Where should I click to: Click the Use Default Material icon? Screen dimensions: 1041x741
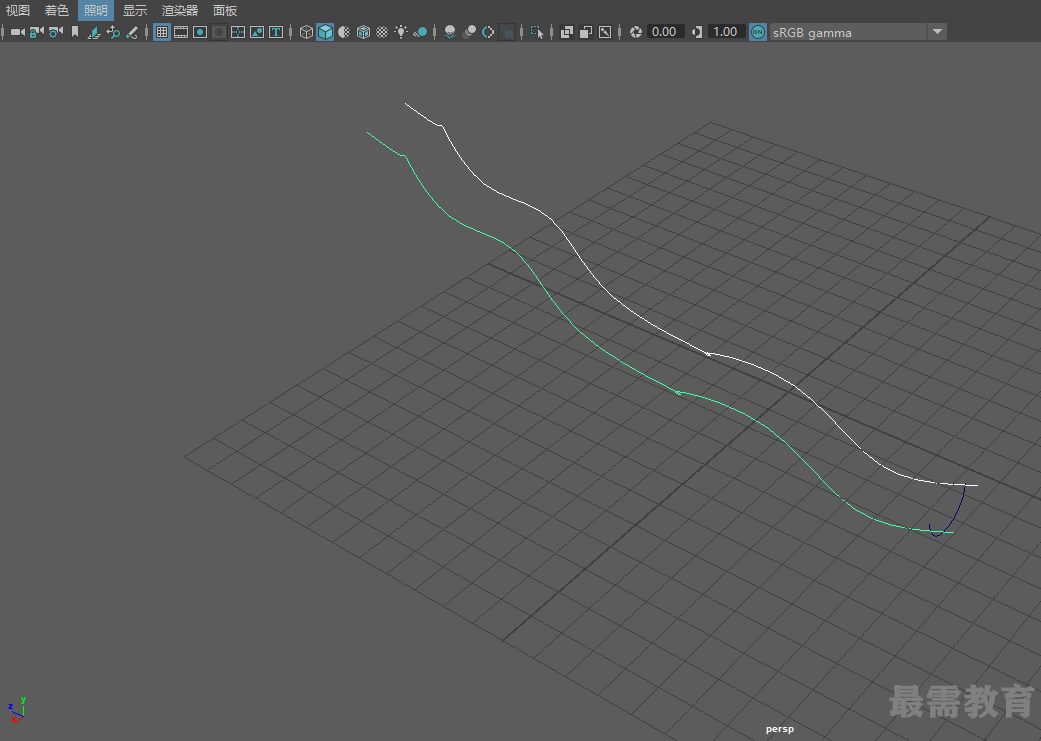coord(344,32)
